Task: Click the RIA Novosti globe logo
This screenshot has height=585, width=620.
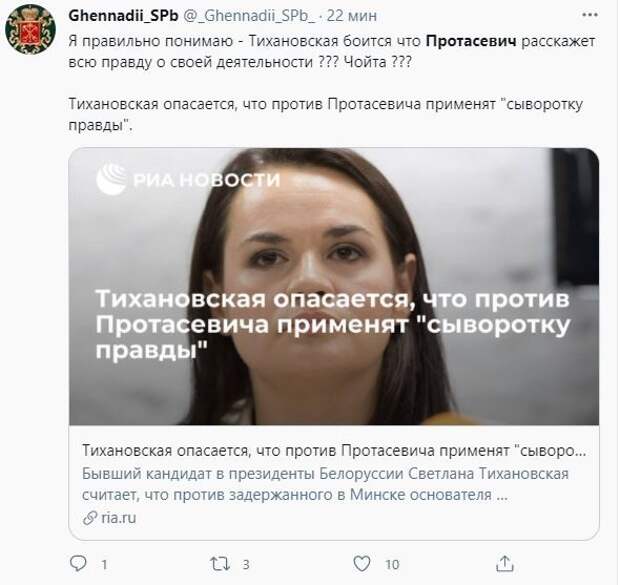Action: pos(111,180)
